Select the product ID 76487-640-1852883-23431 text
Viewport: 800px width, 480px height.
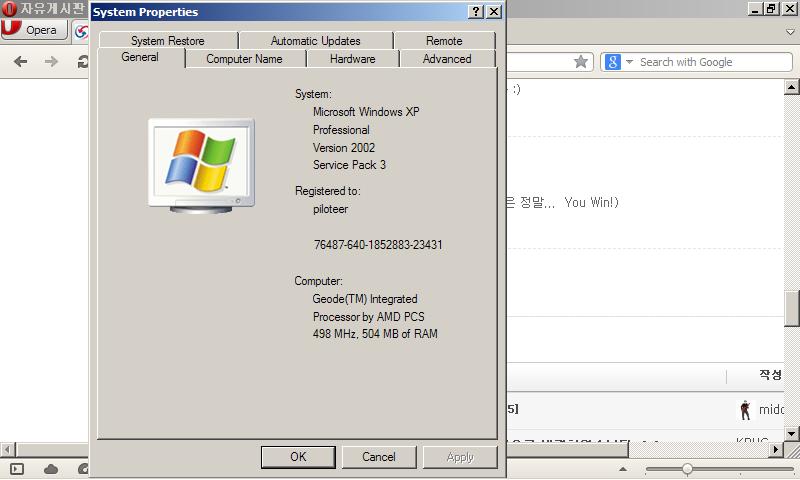tap(378, 245)
